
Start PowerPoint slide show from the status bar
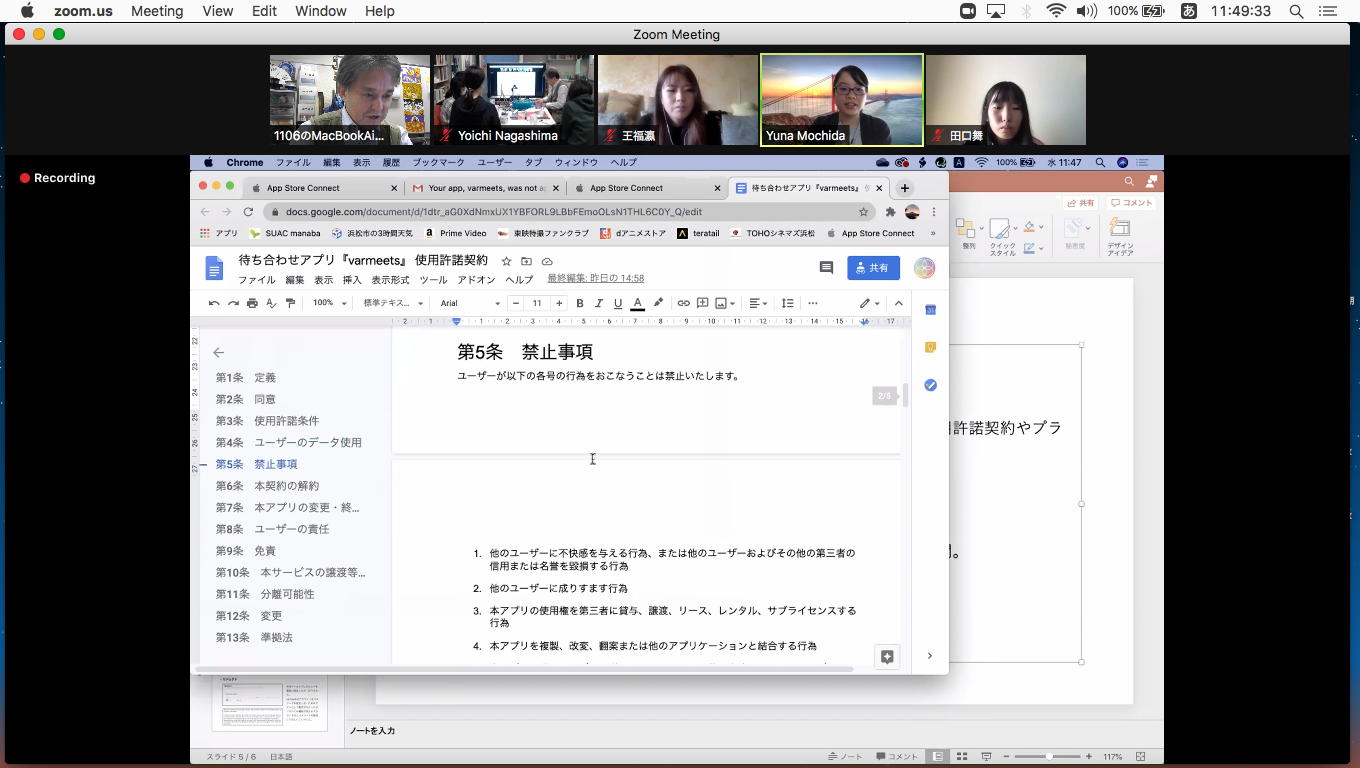point(986,757)
